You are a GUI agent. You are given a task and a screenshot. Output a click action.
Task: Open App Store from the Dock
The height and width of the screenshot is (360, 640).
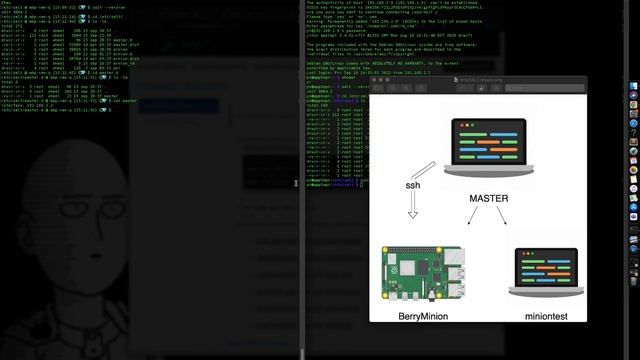tap(633, 207)
